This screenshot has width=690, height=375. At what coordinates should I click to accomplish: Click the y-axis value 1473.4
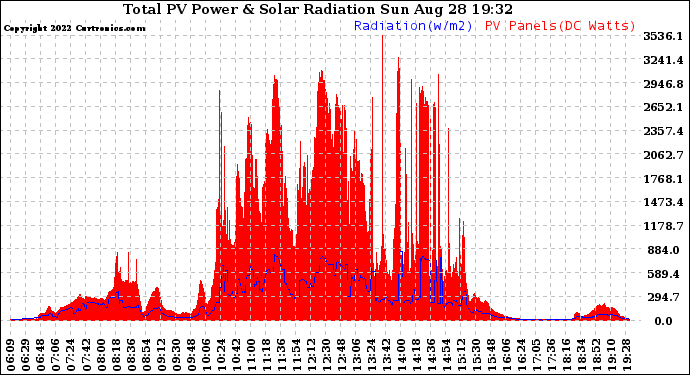(x=663, y=202)
